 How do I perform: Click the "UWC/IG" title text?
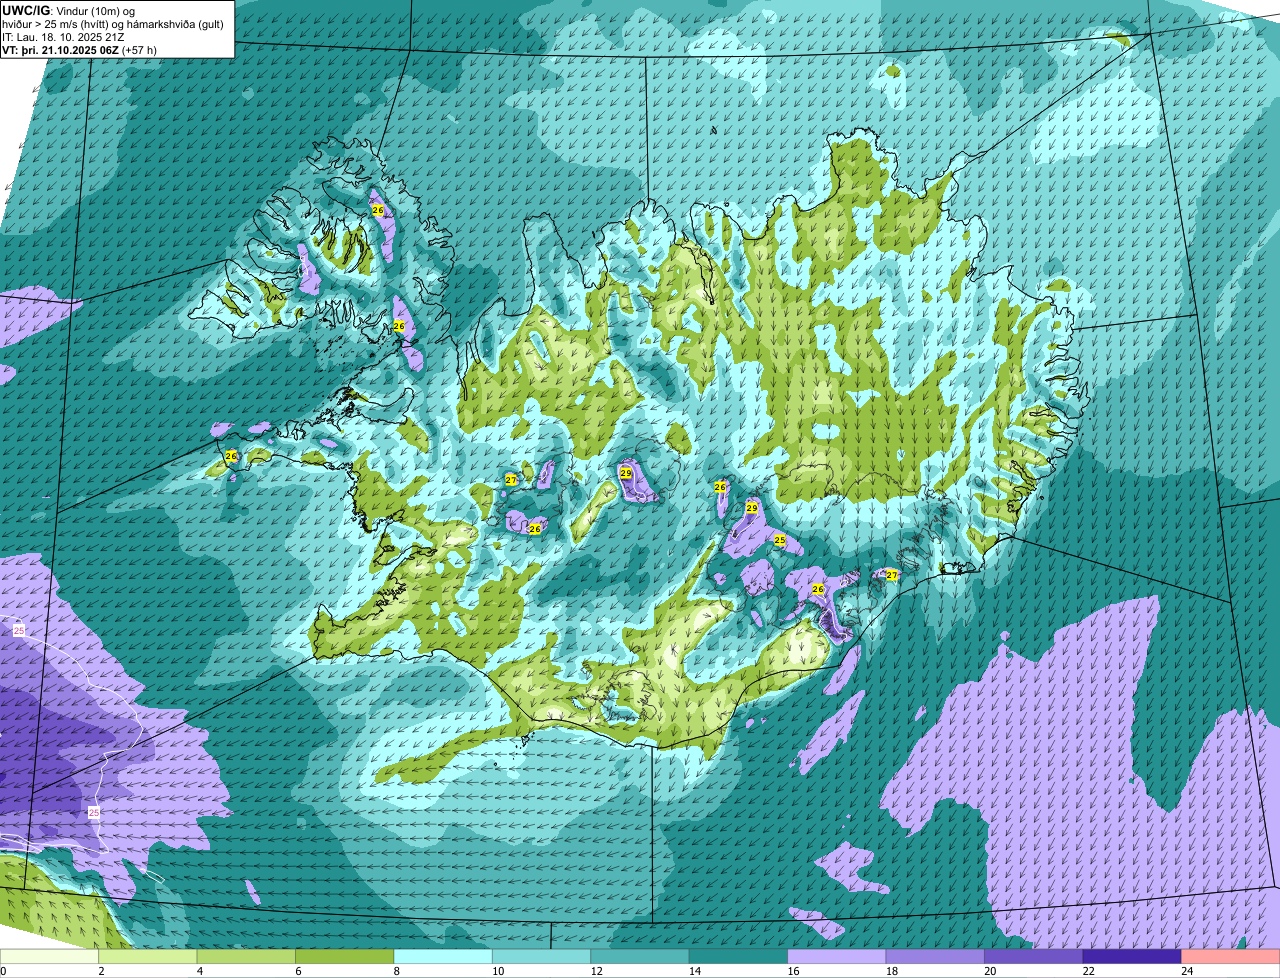point(26,10)
